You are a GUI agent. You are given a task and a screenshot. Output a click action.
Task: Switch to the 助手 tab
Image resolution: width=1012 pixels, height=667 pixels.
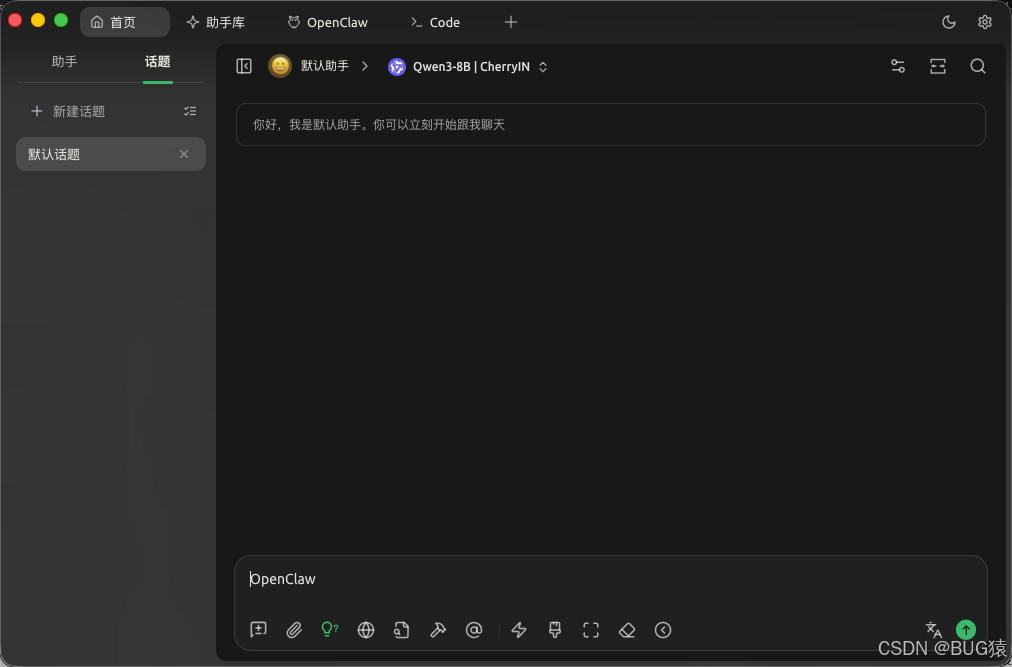tap(64, 61)
